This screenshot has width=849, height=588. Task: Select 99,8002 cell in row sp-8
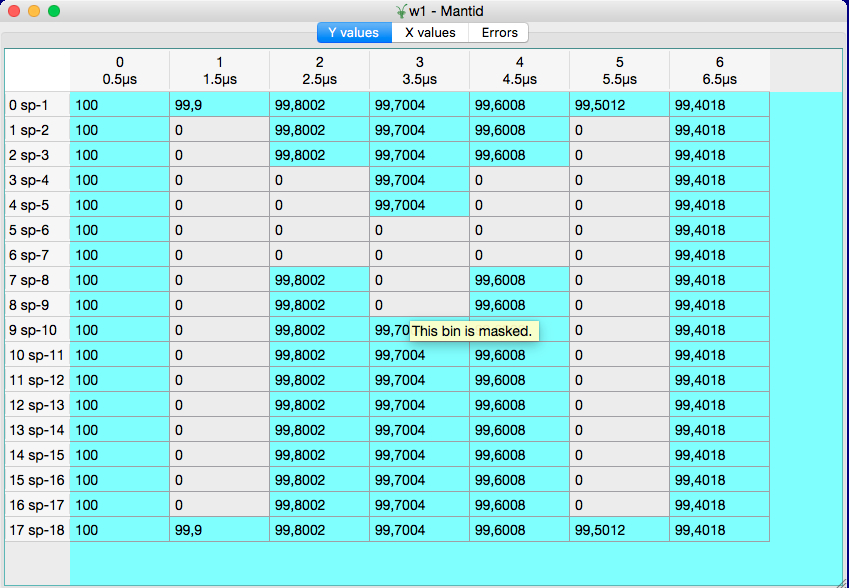click(x=320, y=280)
